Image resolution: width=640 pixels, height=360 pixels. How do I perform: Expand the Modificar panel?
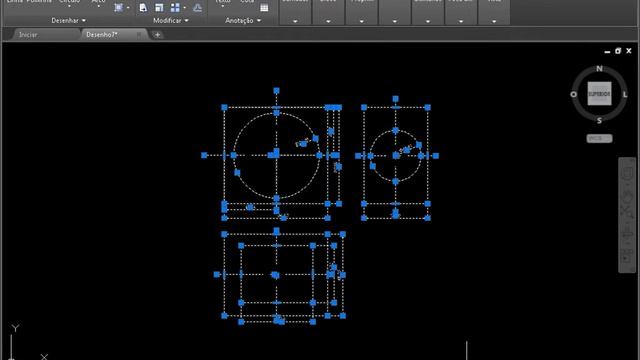click(x=171, y=20)
